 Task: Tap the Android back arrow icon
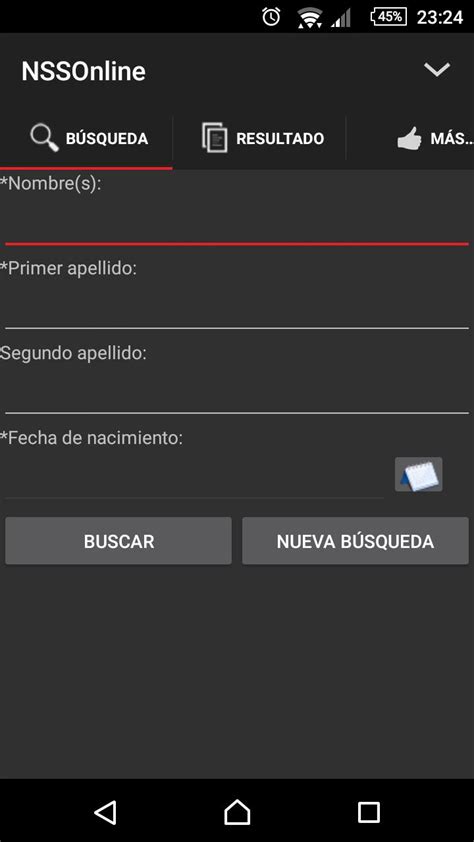point(105,812)
